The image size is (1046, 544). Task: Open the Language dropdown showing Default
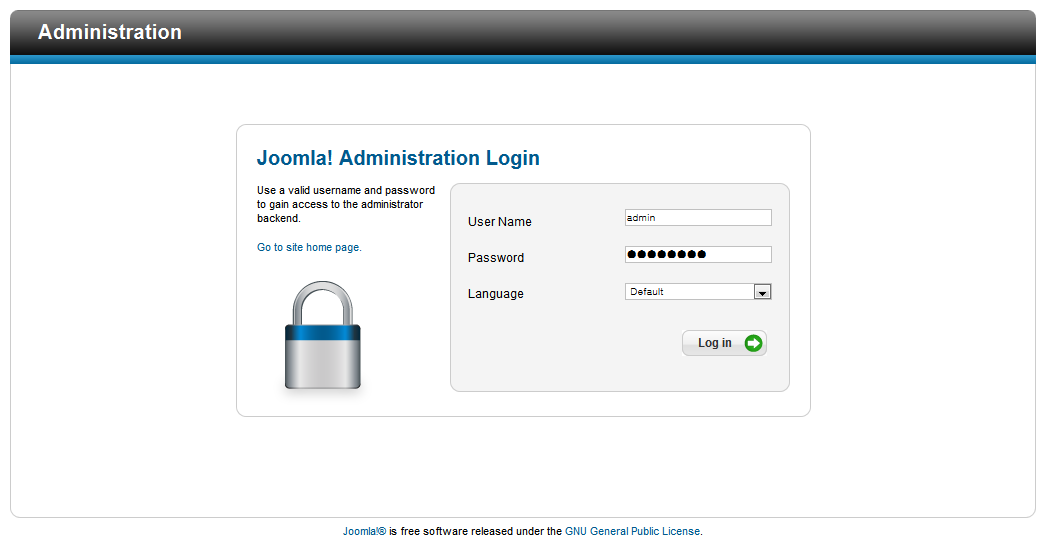pyautogui.click(x=690, y=292)
